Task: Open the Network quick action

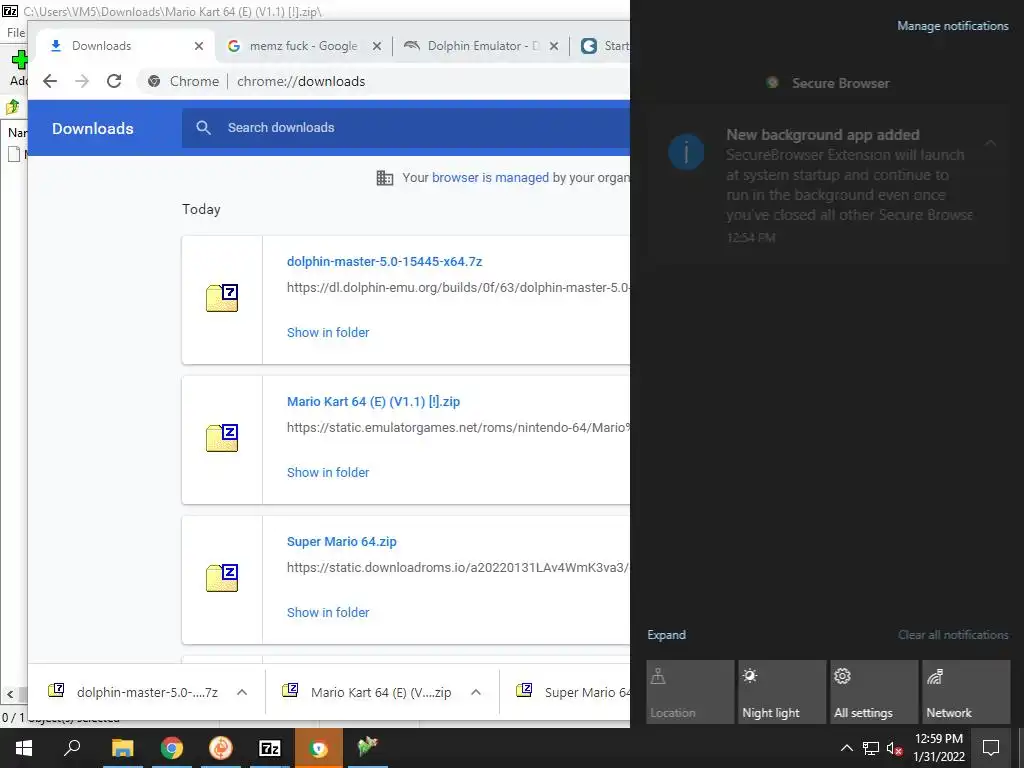Action: (x=966, y=692)
